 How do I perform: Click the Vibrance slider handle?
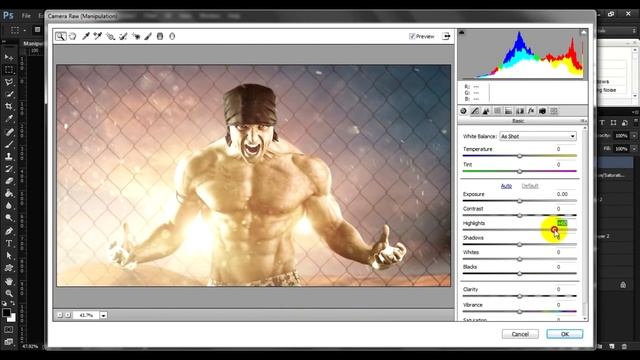[520, 312]
